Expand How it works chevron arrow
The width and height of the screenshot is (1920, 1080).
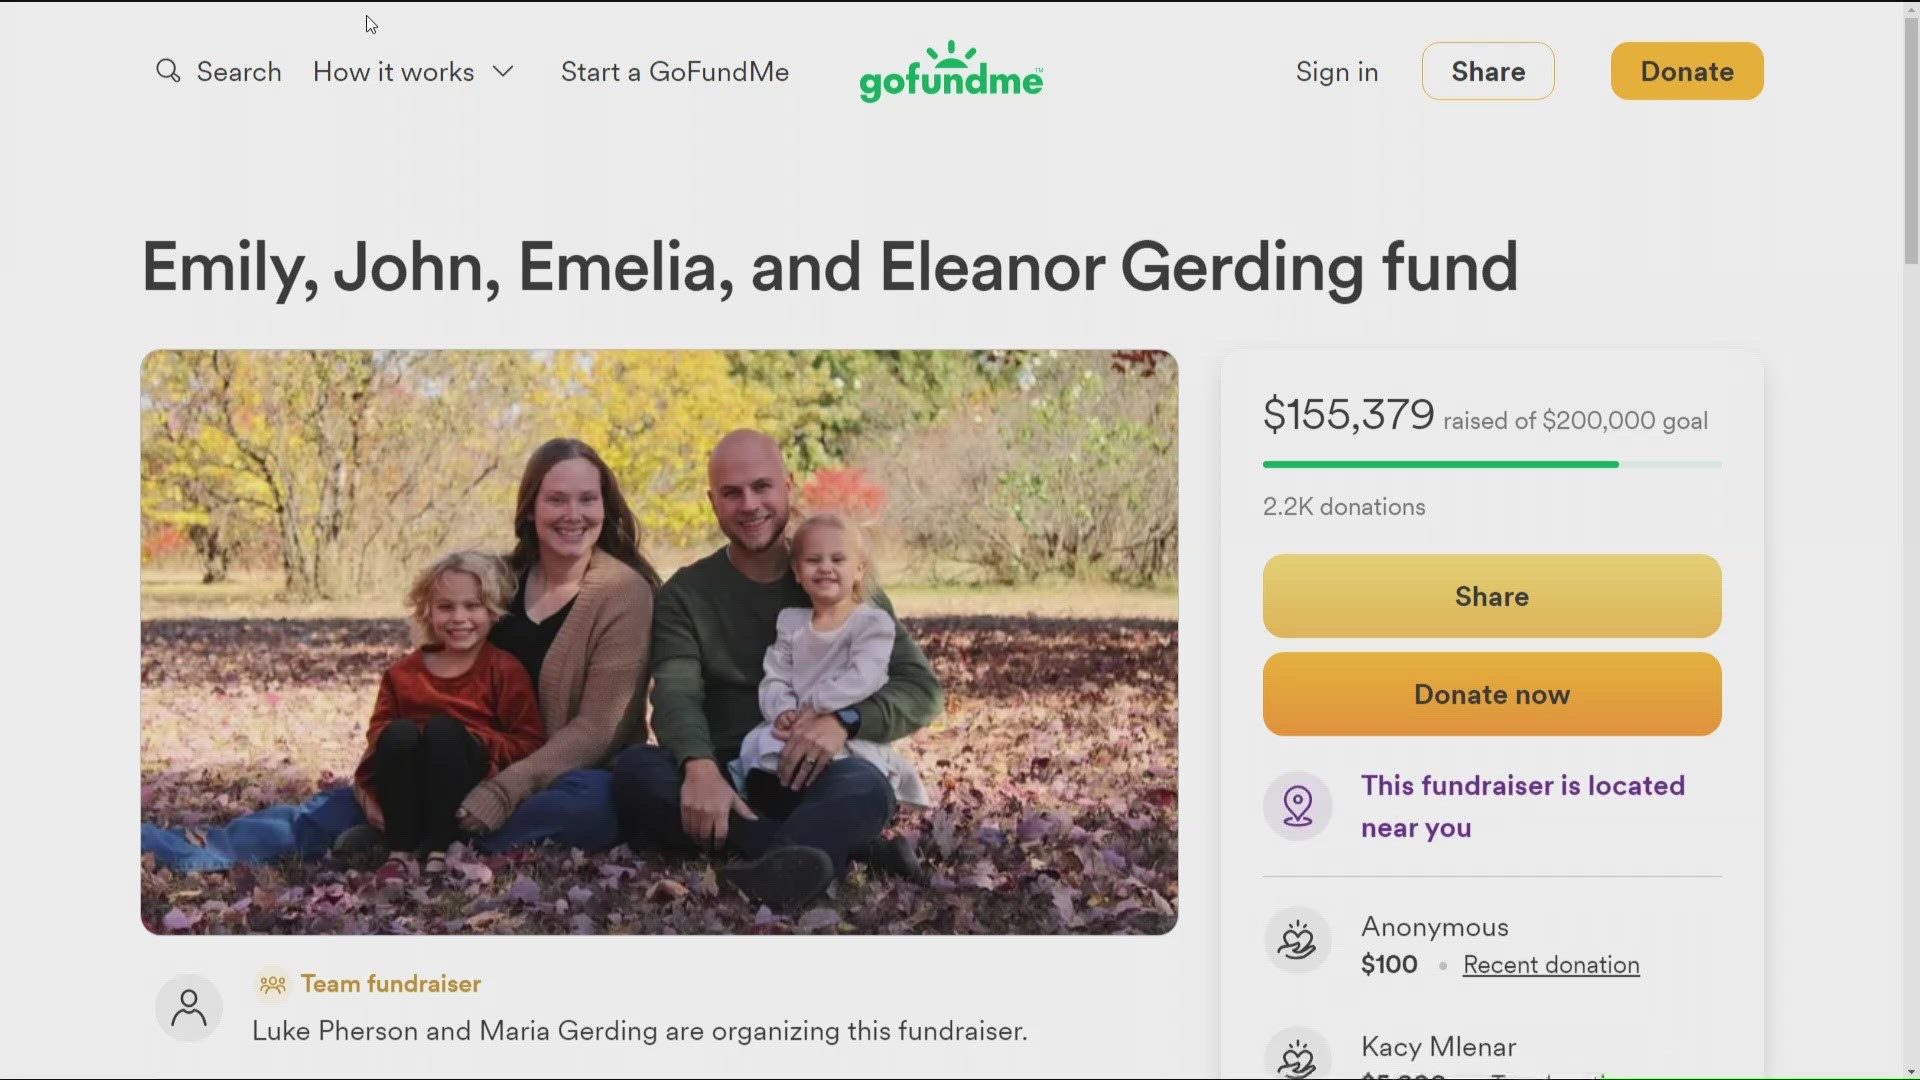click(x=505, y=71)
